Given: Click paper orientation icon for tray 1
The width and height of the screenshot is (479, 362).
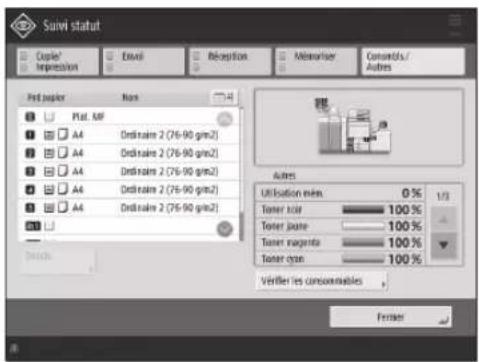Looking at the screenshot, I should (63, 134).
